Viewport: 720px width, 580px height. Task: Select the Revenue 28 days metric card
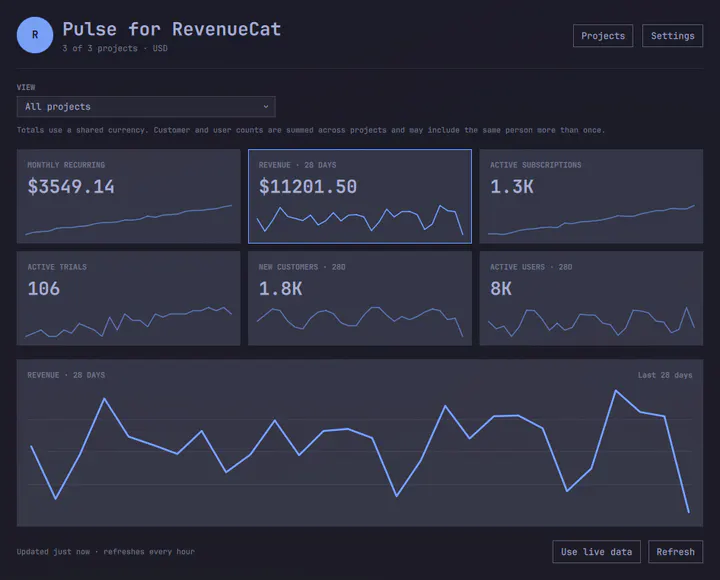360,196
